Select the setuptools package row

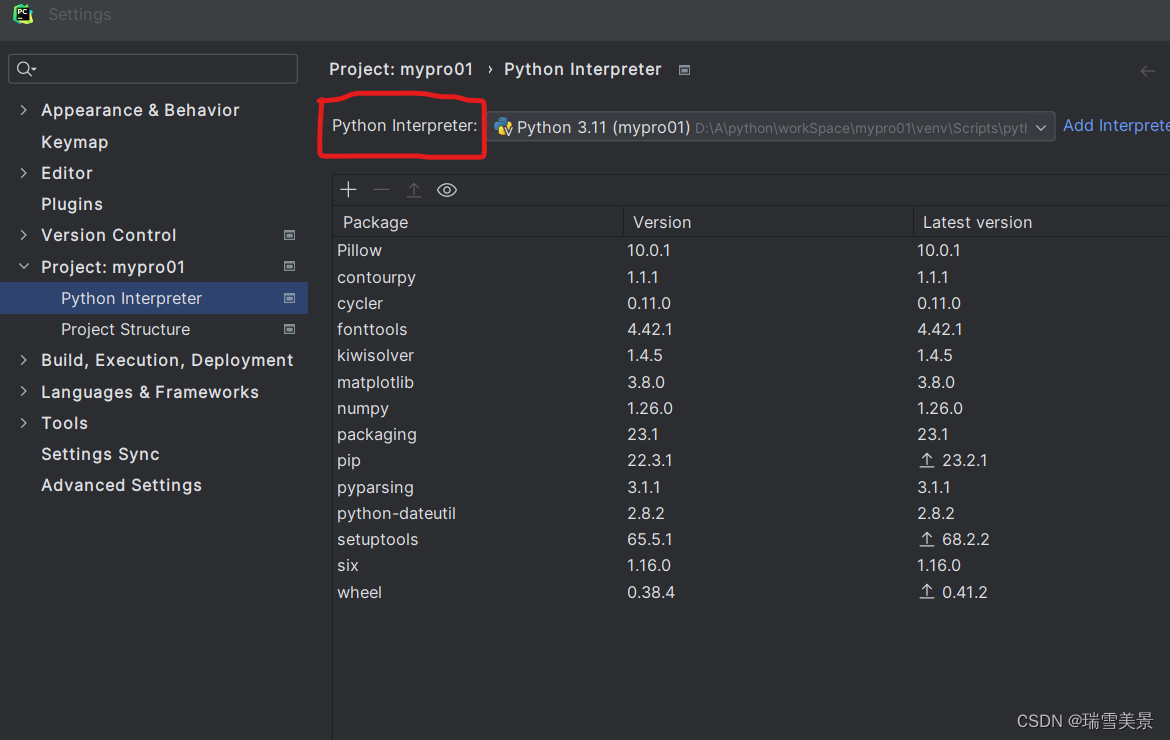(751, 539)
